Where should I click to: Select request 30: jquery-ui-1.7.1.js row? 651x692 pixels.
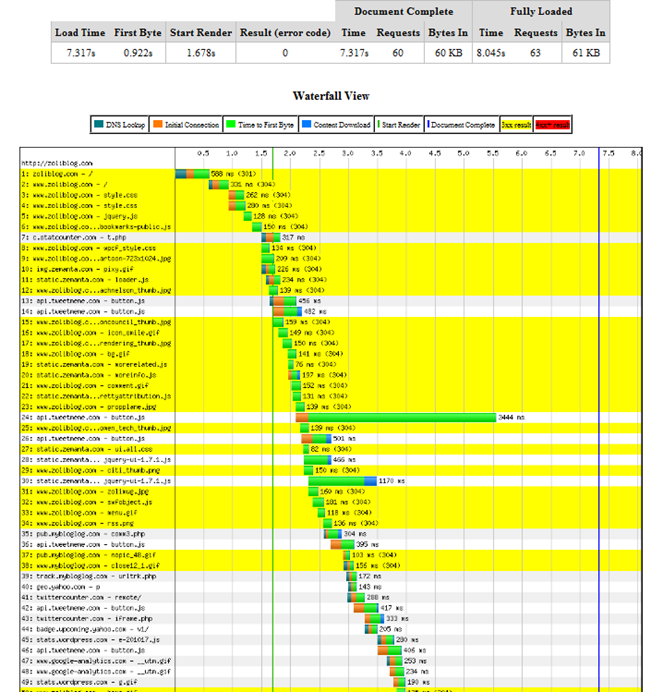pos(331,481)
